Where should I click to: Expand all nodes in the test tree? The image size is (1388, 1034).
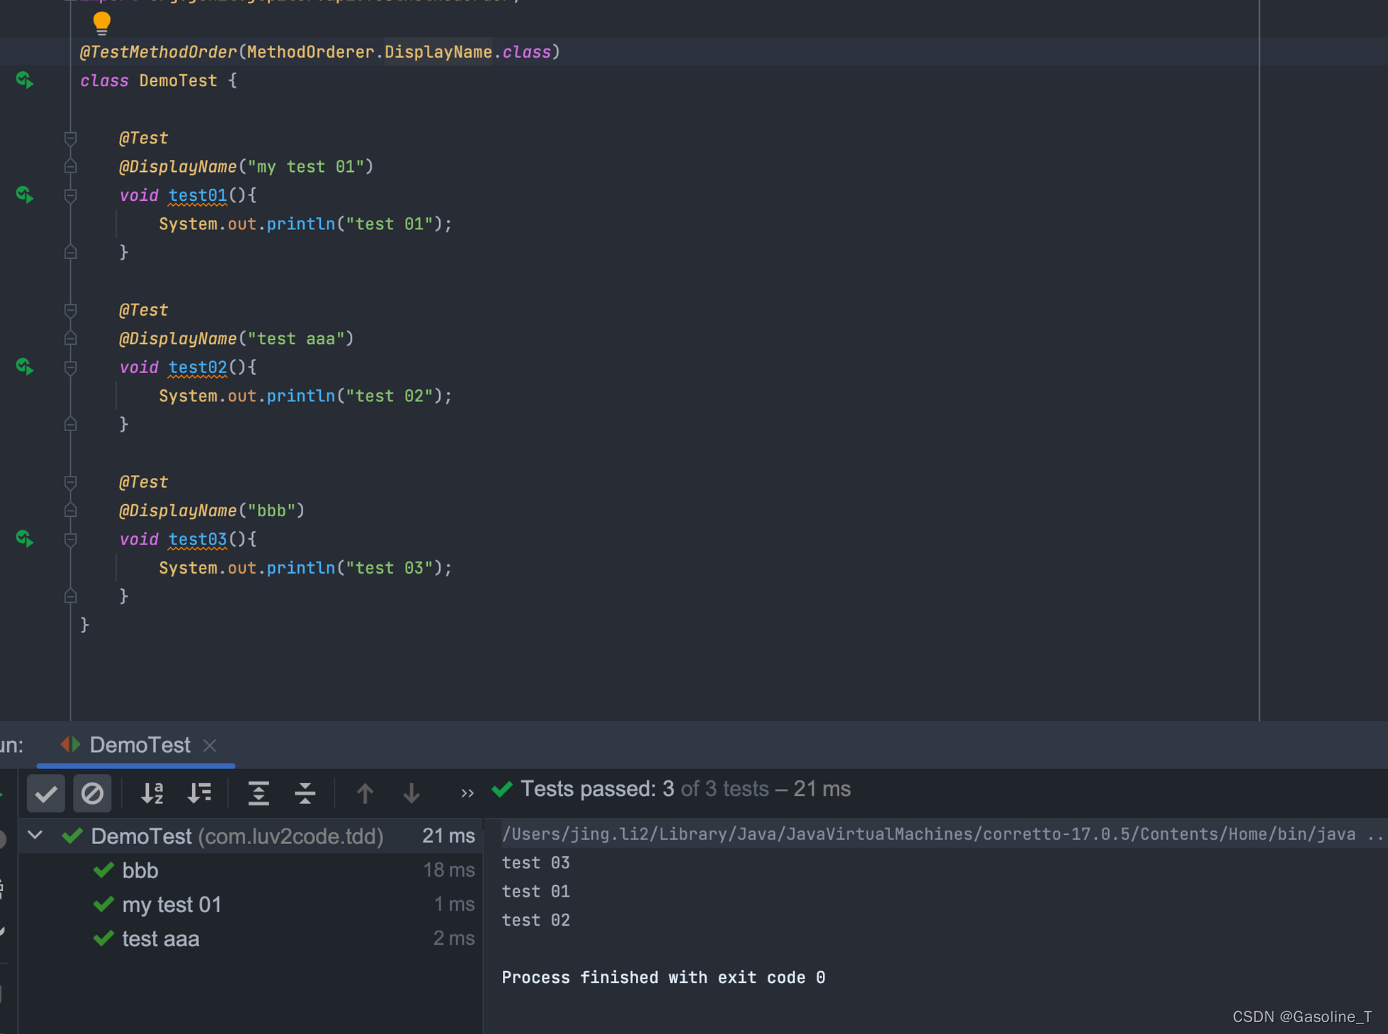point(258,793)
